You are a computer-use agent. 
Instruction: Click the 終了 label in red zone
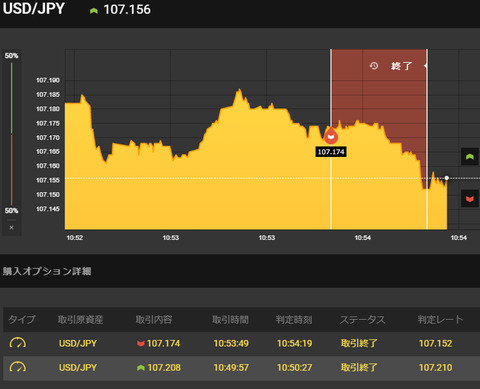(402, 66)
